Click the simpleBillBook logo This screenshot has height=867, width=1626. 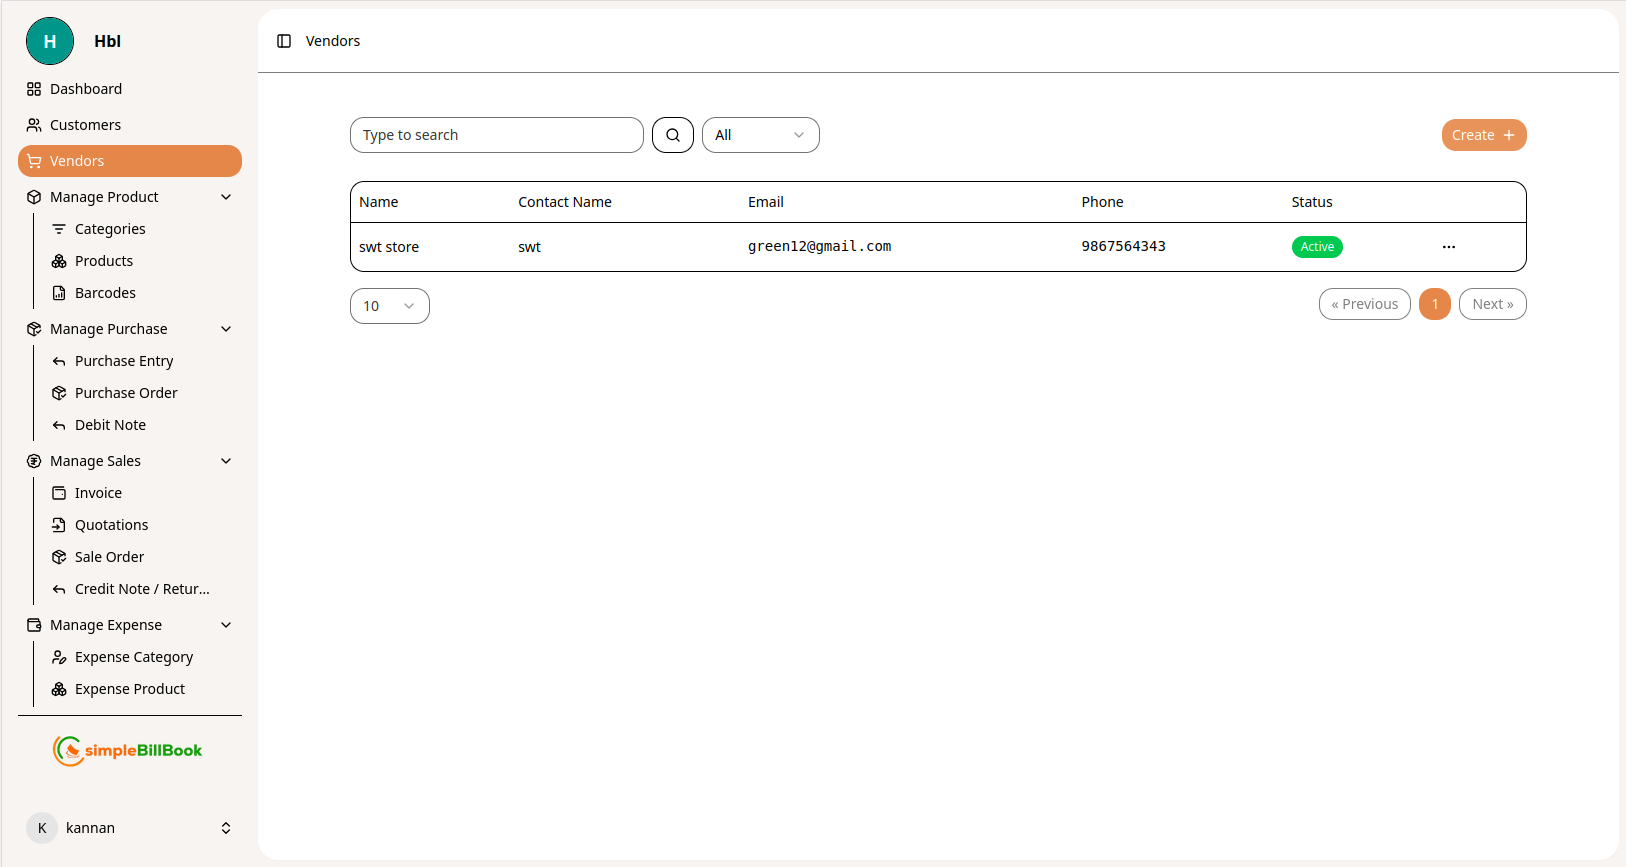(128, 750)
